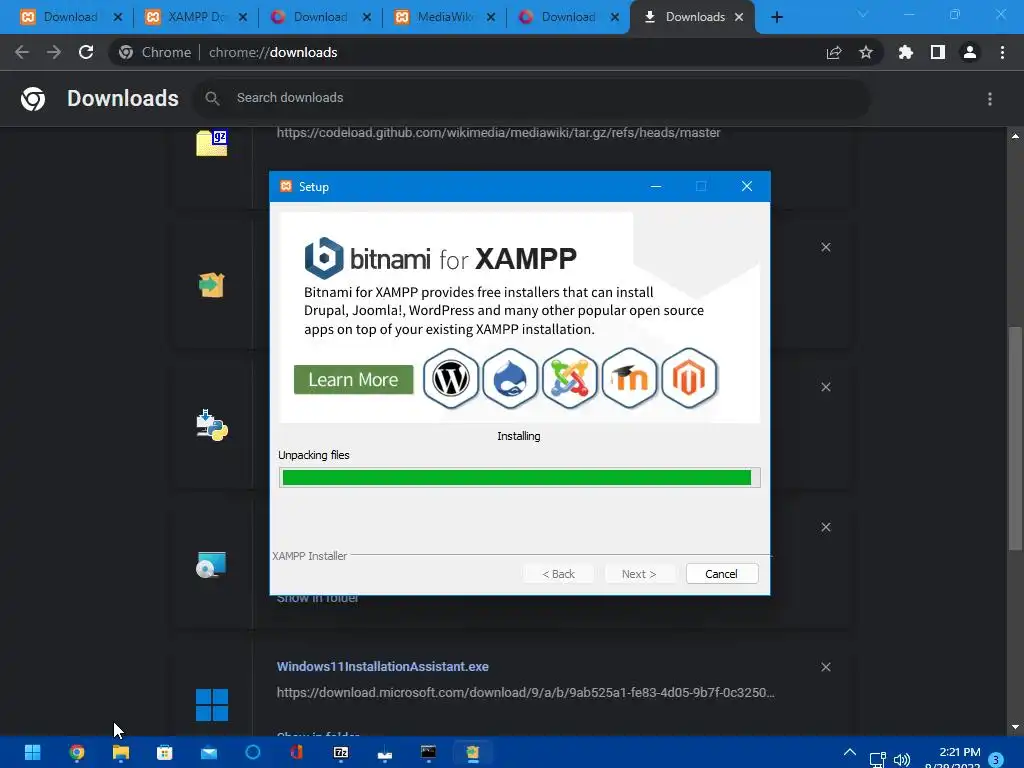Screen dimensions: 1024x768
Task: Open Chrome side panel
Action: pyautogui.click(x=938, y=52)
